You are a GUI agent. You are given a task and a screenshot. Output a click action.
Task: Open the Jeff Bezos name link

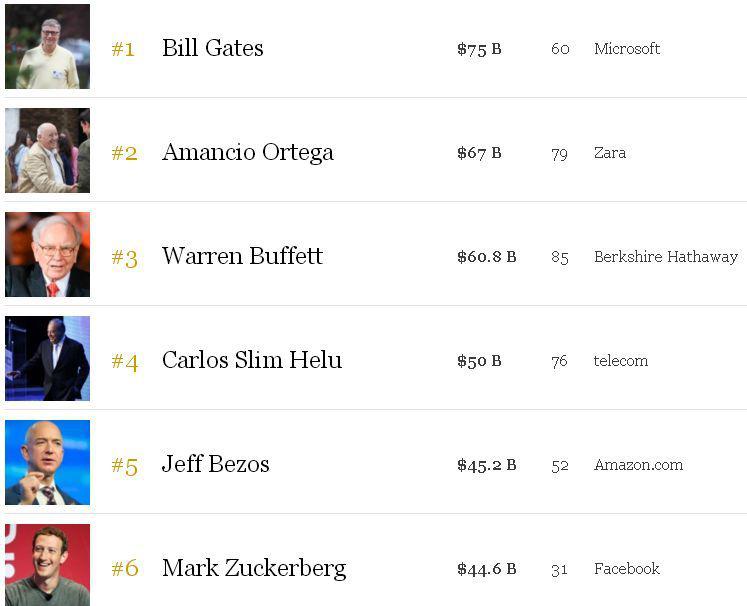[x=215, y=464]
